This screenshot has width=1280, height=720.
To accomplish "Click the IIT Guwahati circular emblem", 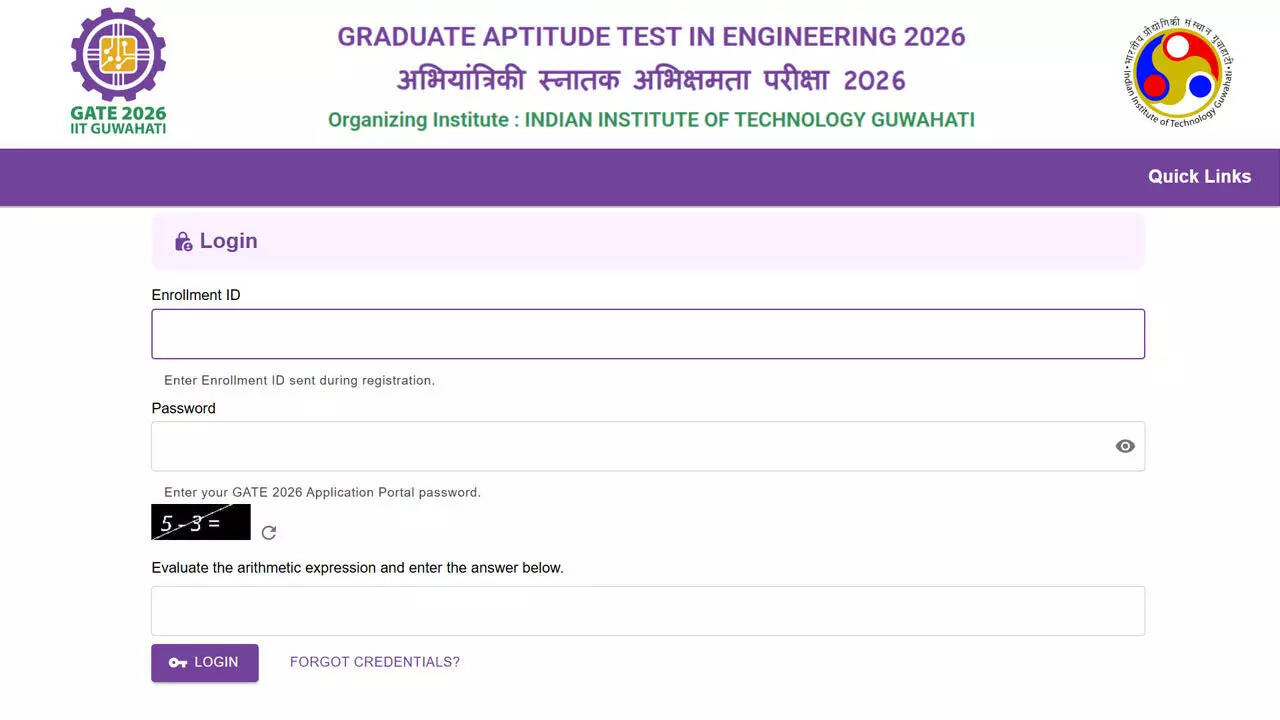I will click(x=1176, y=71).
